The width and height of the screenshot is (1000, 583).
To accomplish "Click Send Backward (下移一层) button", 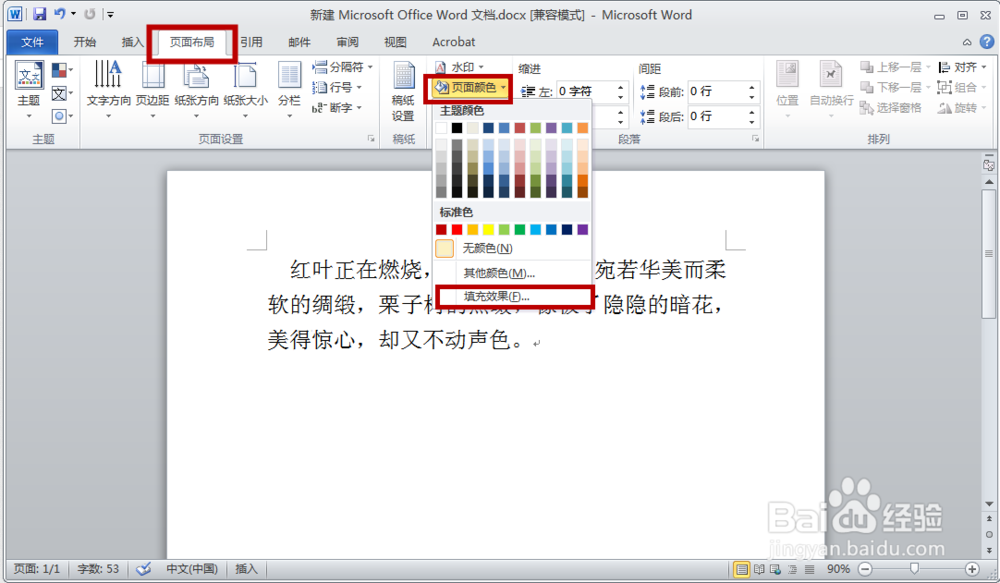I will [x=890, y=87].
